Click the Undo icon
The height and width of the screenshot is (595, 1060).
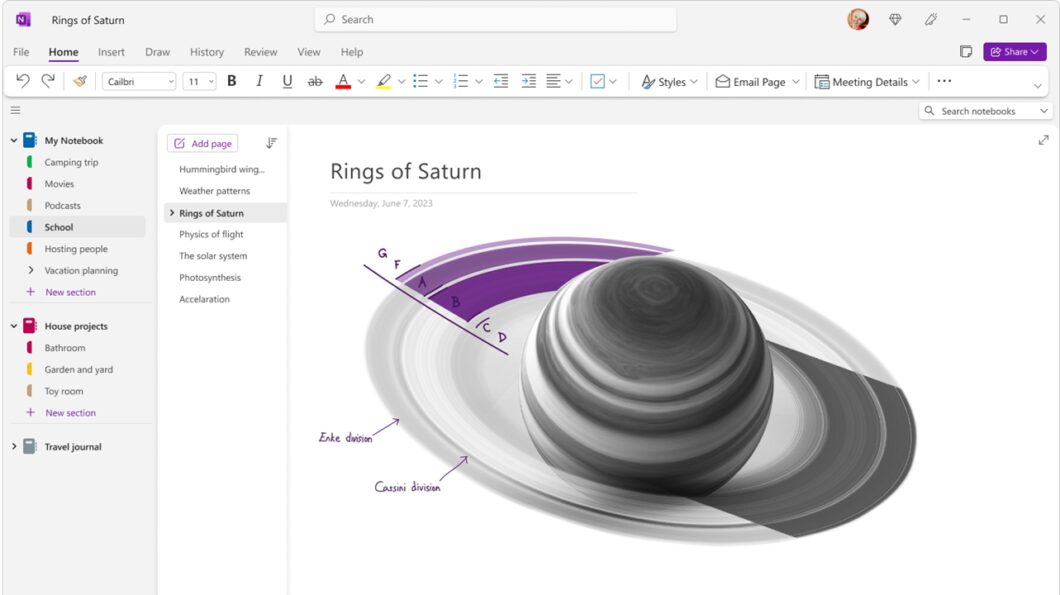[20, 81]
